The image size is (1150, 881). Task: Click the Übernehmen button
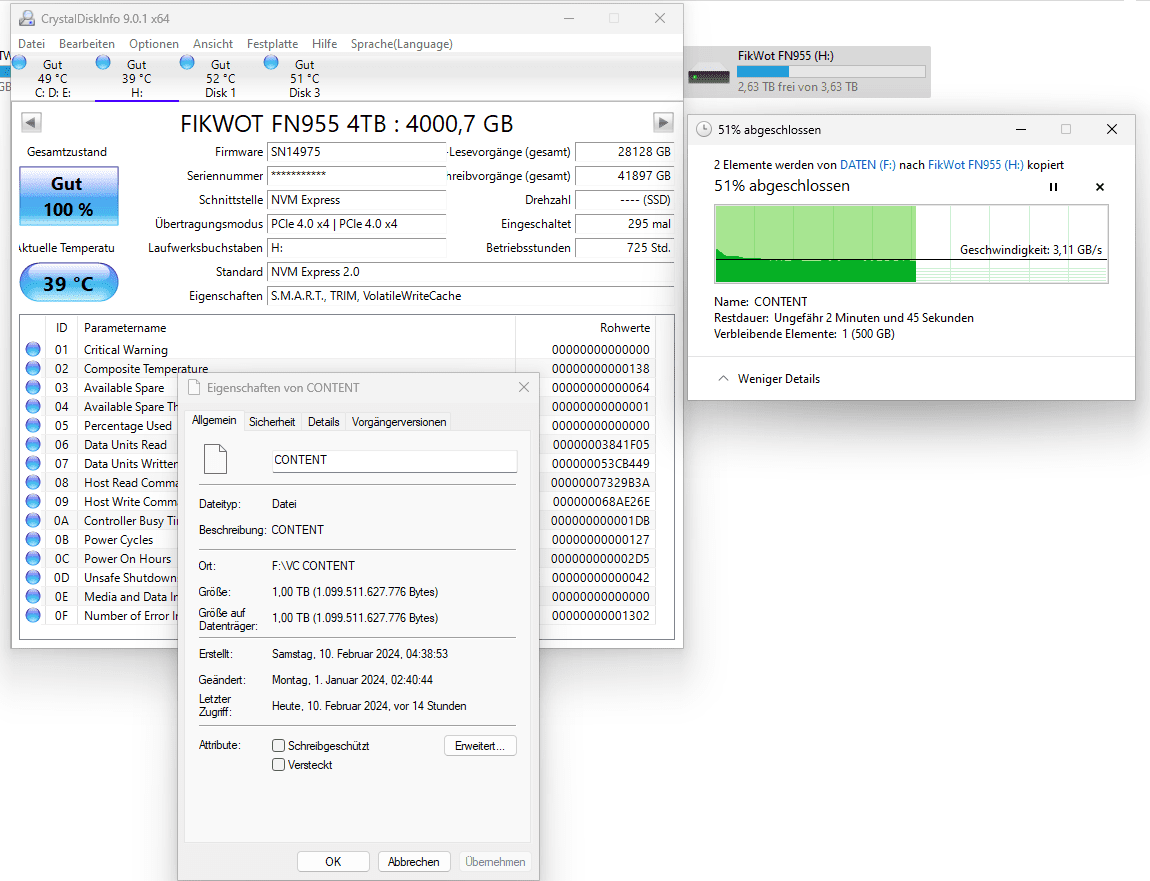click(x=495, y=861)
